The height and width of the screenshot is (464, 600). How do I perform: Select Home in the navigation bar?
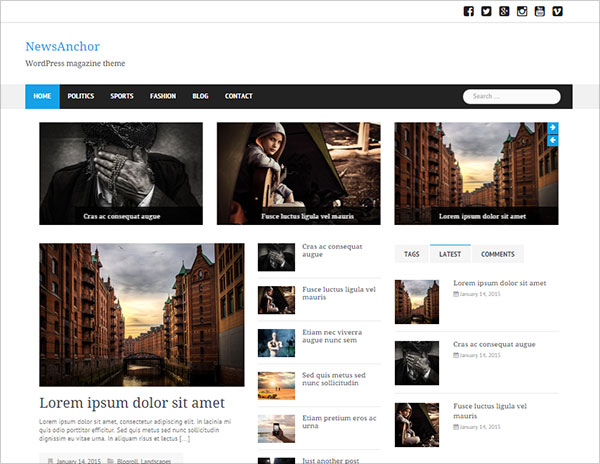click(42, 96)
